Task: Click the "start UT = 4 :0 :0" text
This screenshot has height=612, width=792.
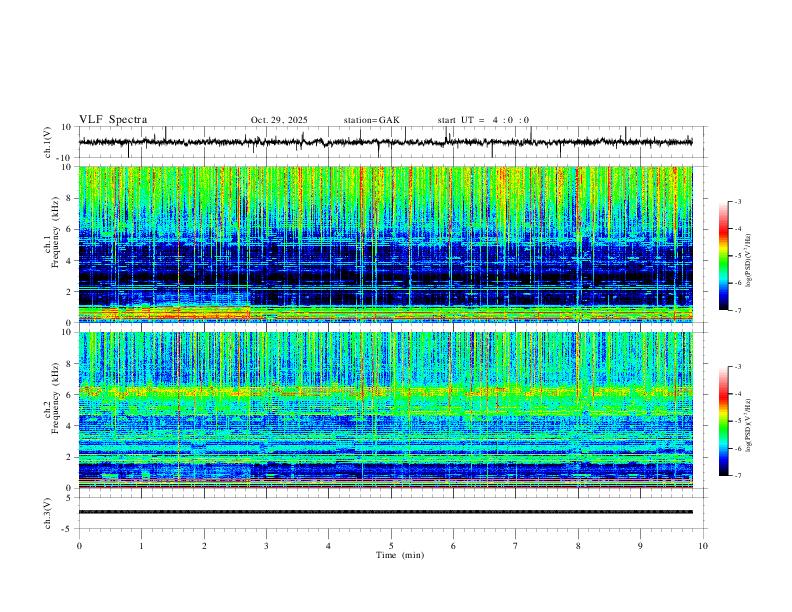Action: pos(483,120)
